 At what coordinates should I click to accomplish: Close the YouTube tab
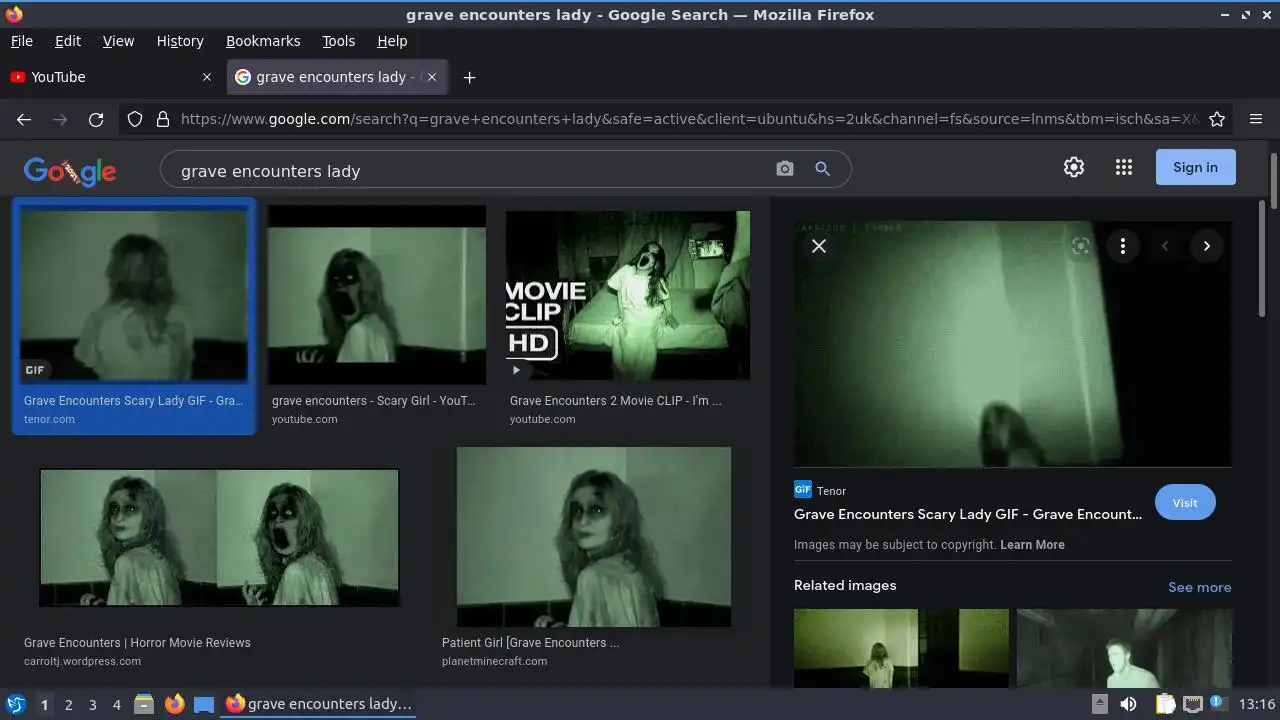(x=207, y=77)
